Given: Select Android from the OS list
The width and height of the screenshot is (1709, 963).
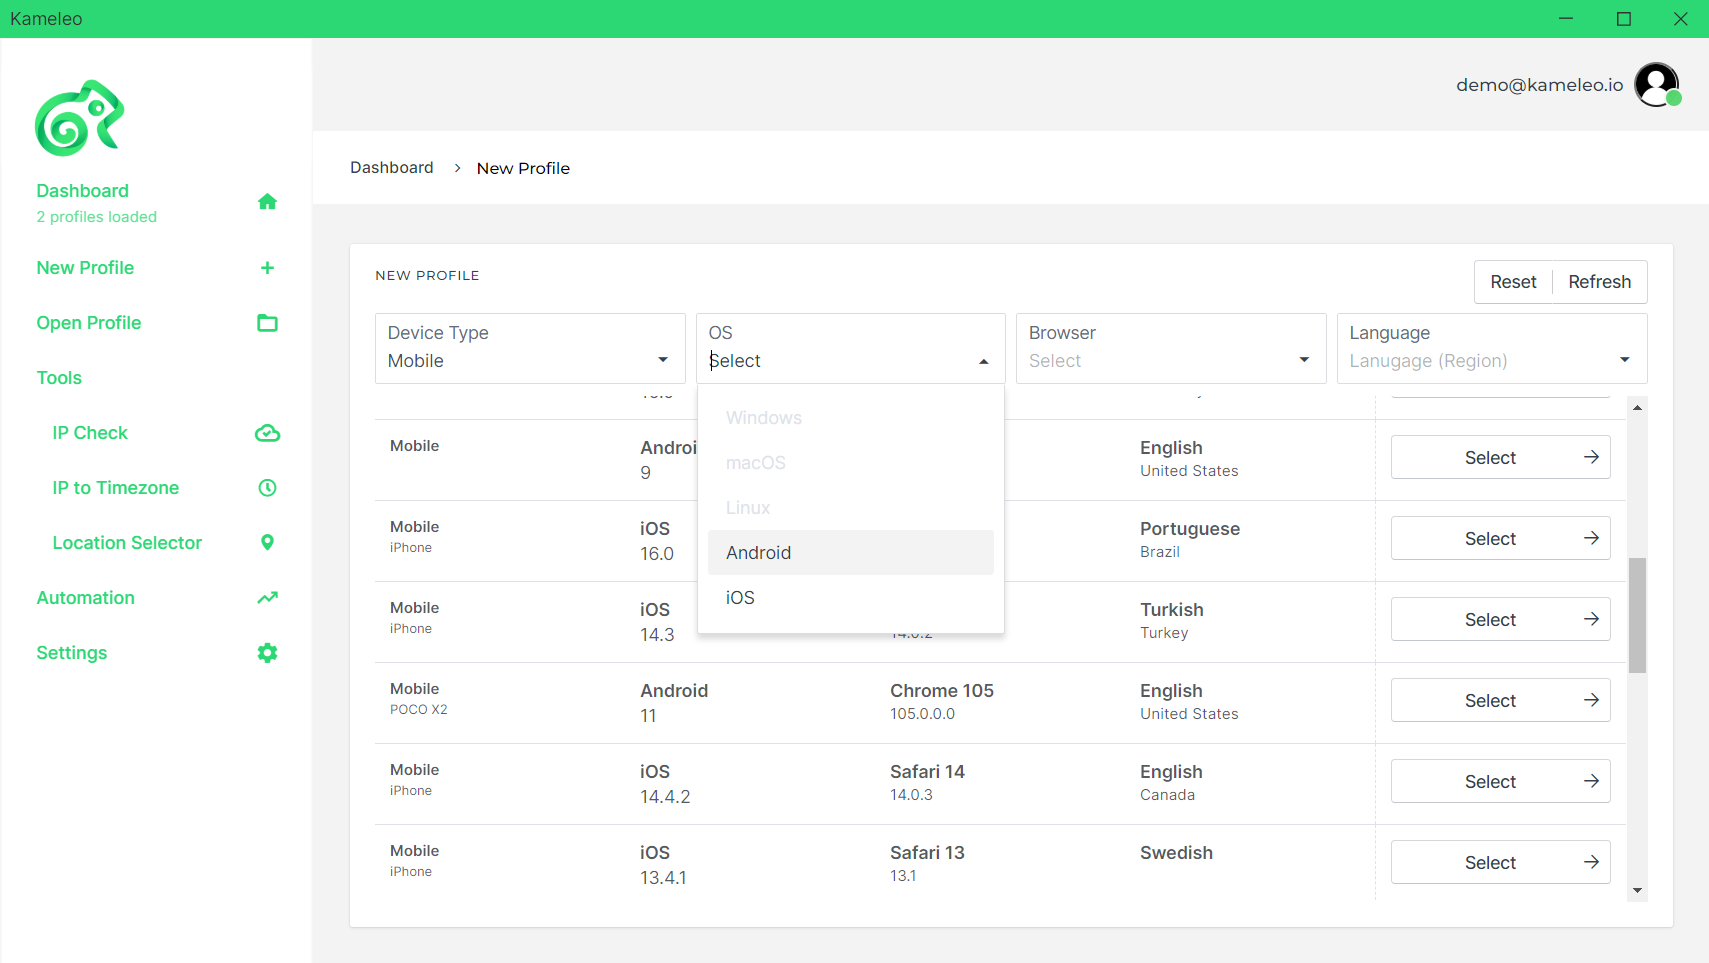Looking at the screenshot, I should 758,552.
